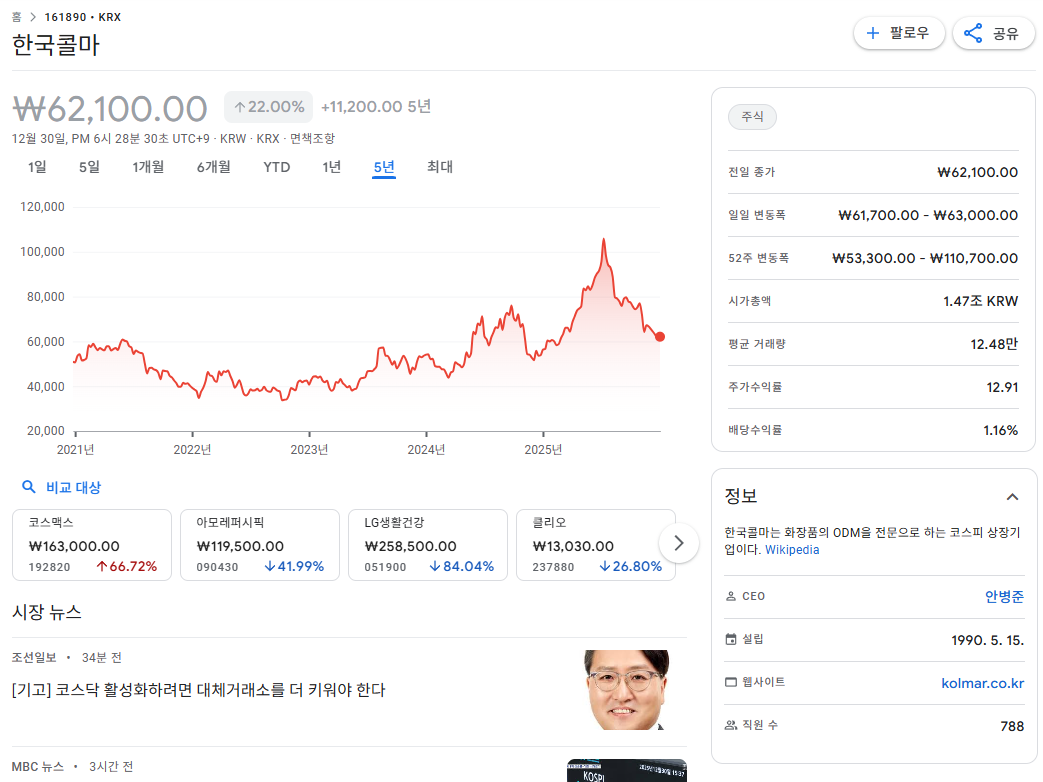Click the people icon next to 직원 수
This screenshot has height=782, width=1043.
[730, 725]
